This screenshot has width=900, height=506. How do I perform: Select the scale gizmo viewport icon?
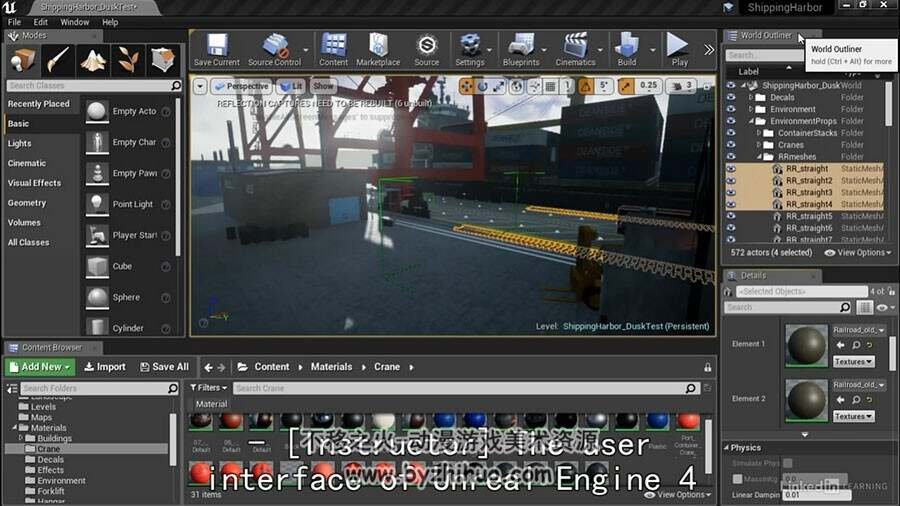[499, 86]
